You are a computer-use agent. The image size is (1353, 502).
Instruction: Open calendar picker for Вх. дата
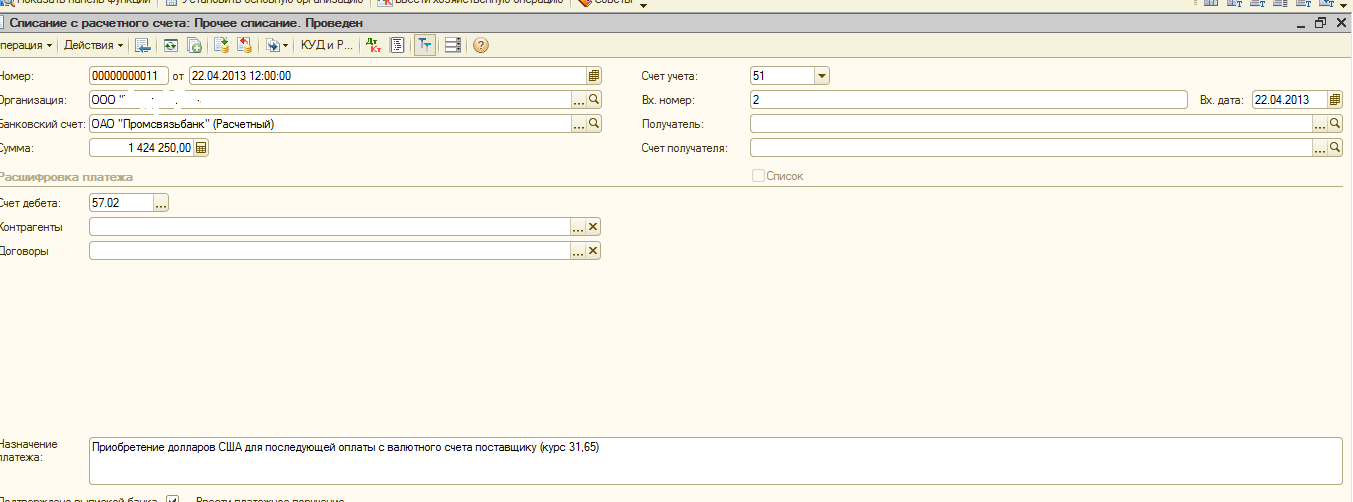click(1335, 100)
